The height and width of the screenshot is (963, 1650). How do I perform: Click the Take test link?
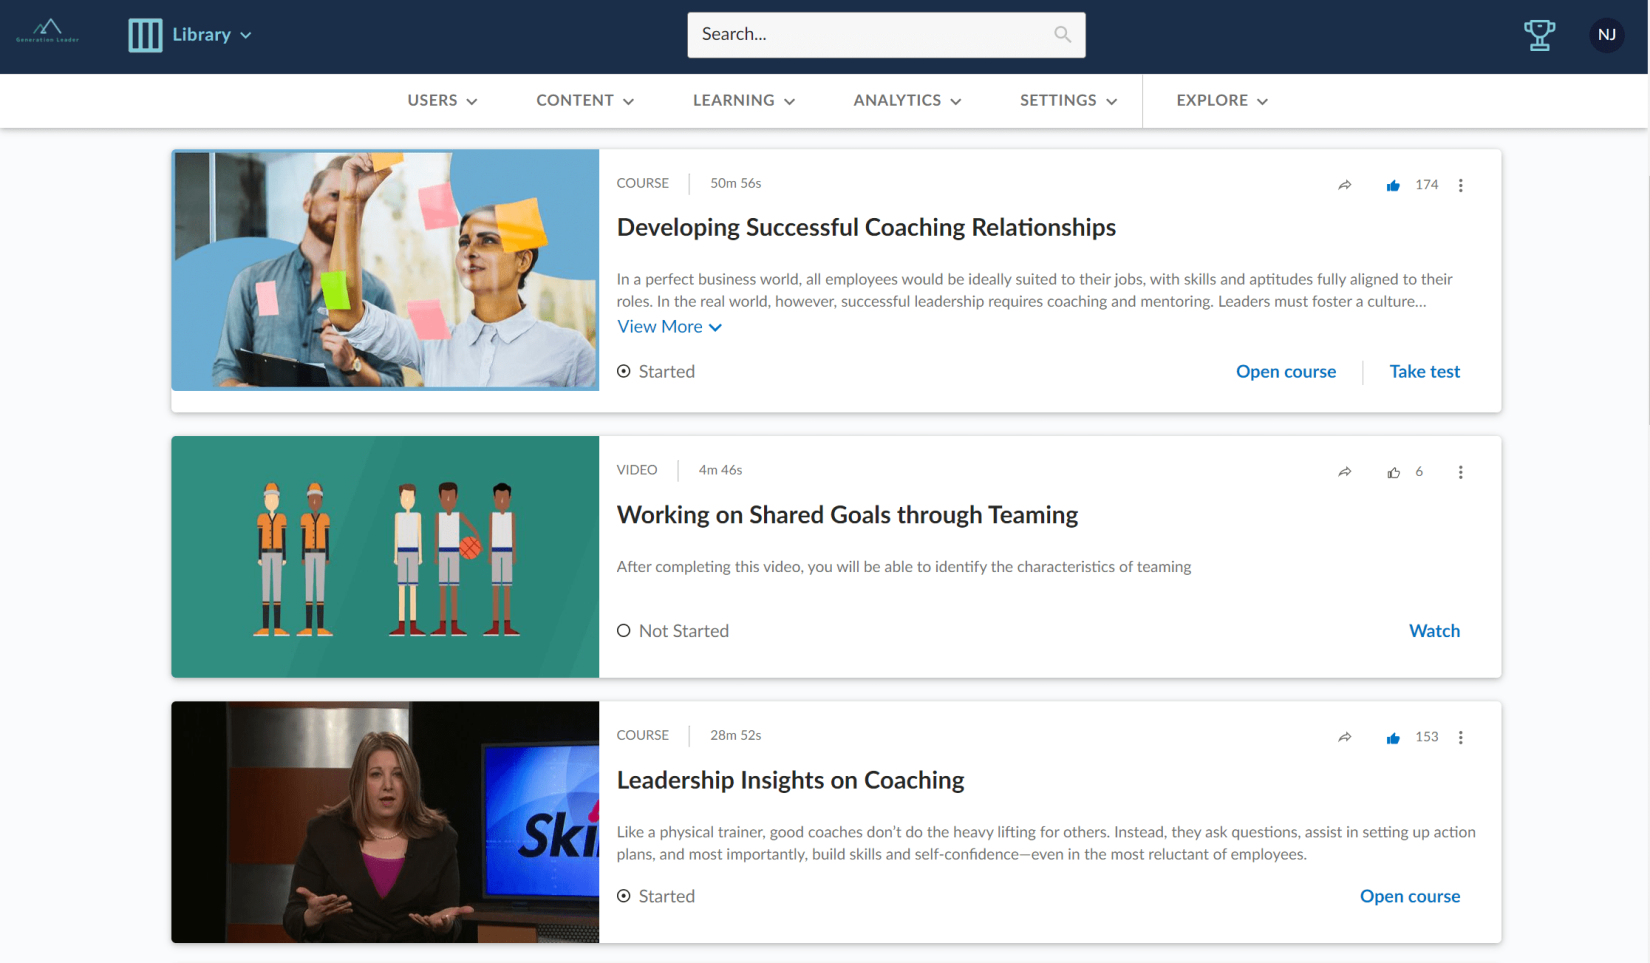coord(1424,372)
